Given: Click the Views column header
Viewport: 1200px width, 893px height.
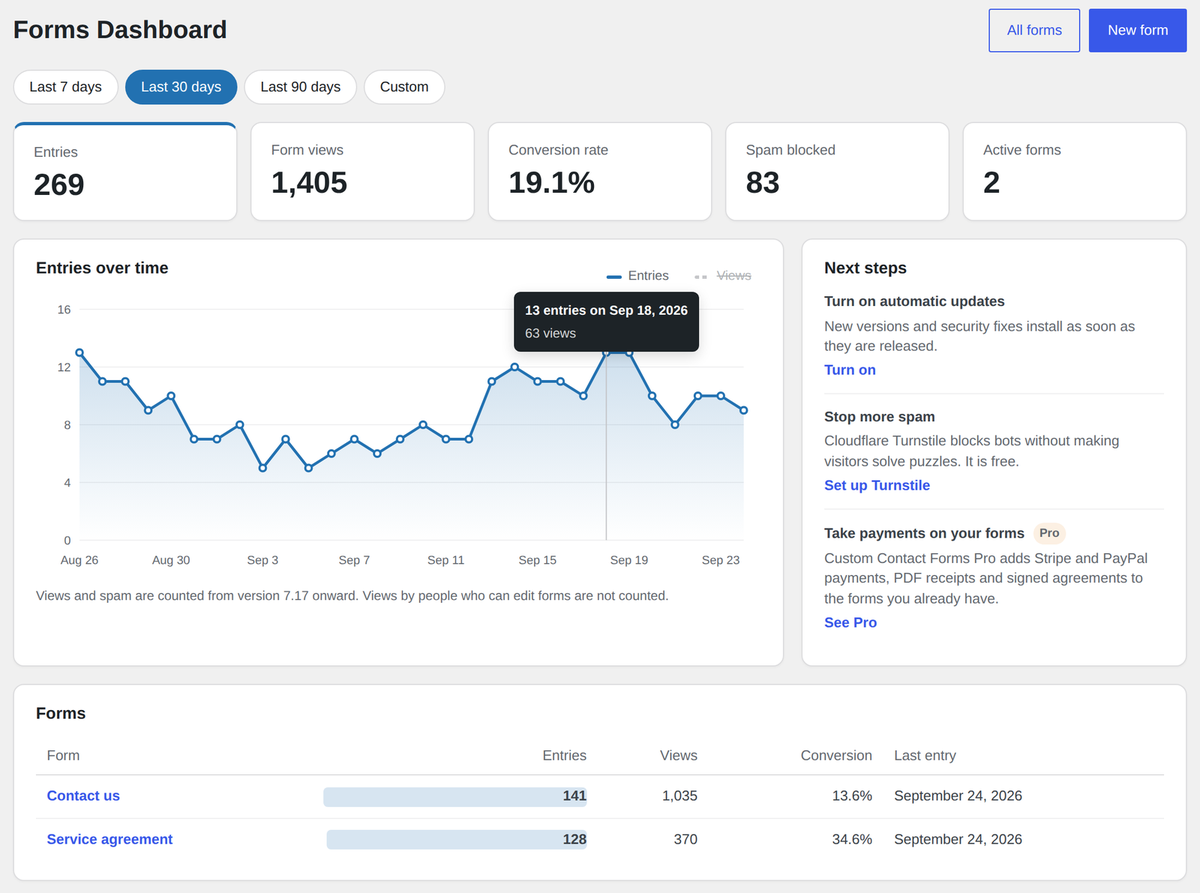Looking at the screenshot, I should (679, 755).
